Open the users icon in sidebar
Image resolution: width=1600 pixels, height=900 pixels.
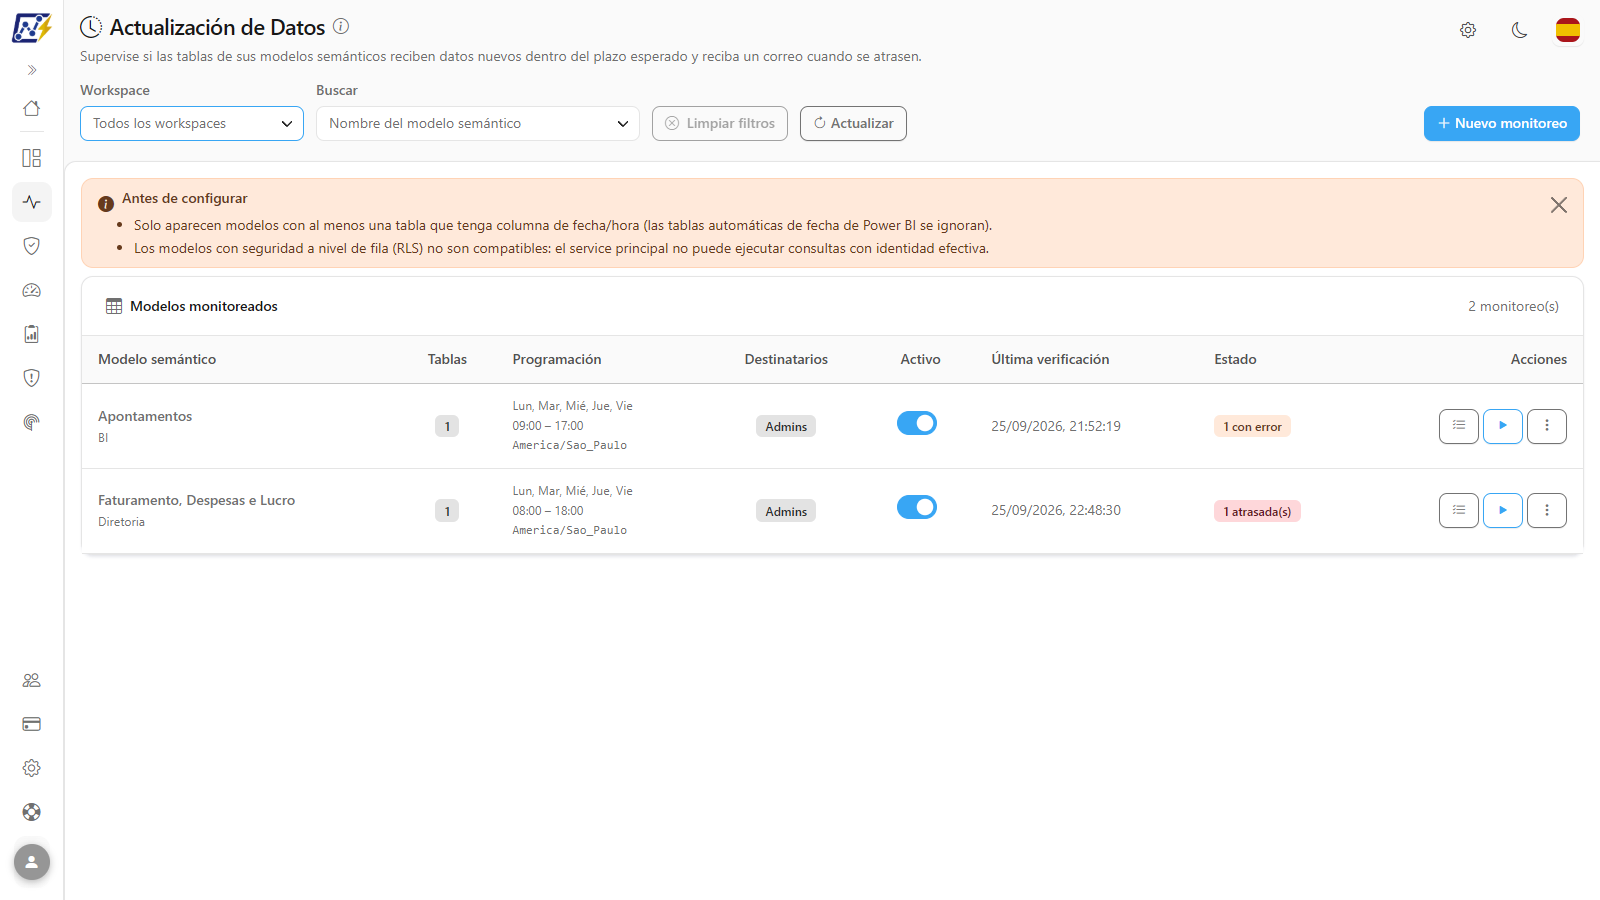pyautogui.click(x=32, y=680)
